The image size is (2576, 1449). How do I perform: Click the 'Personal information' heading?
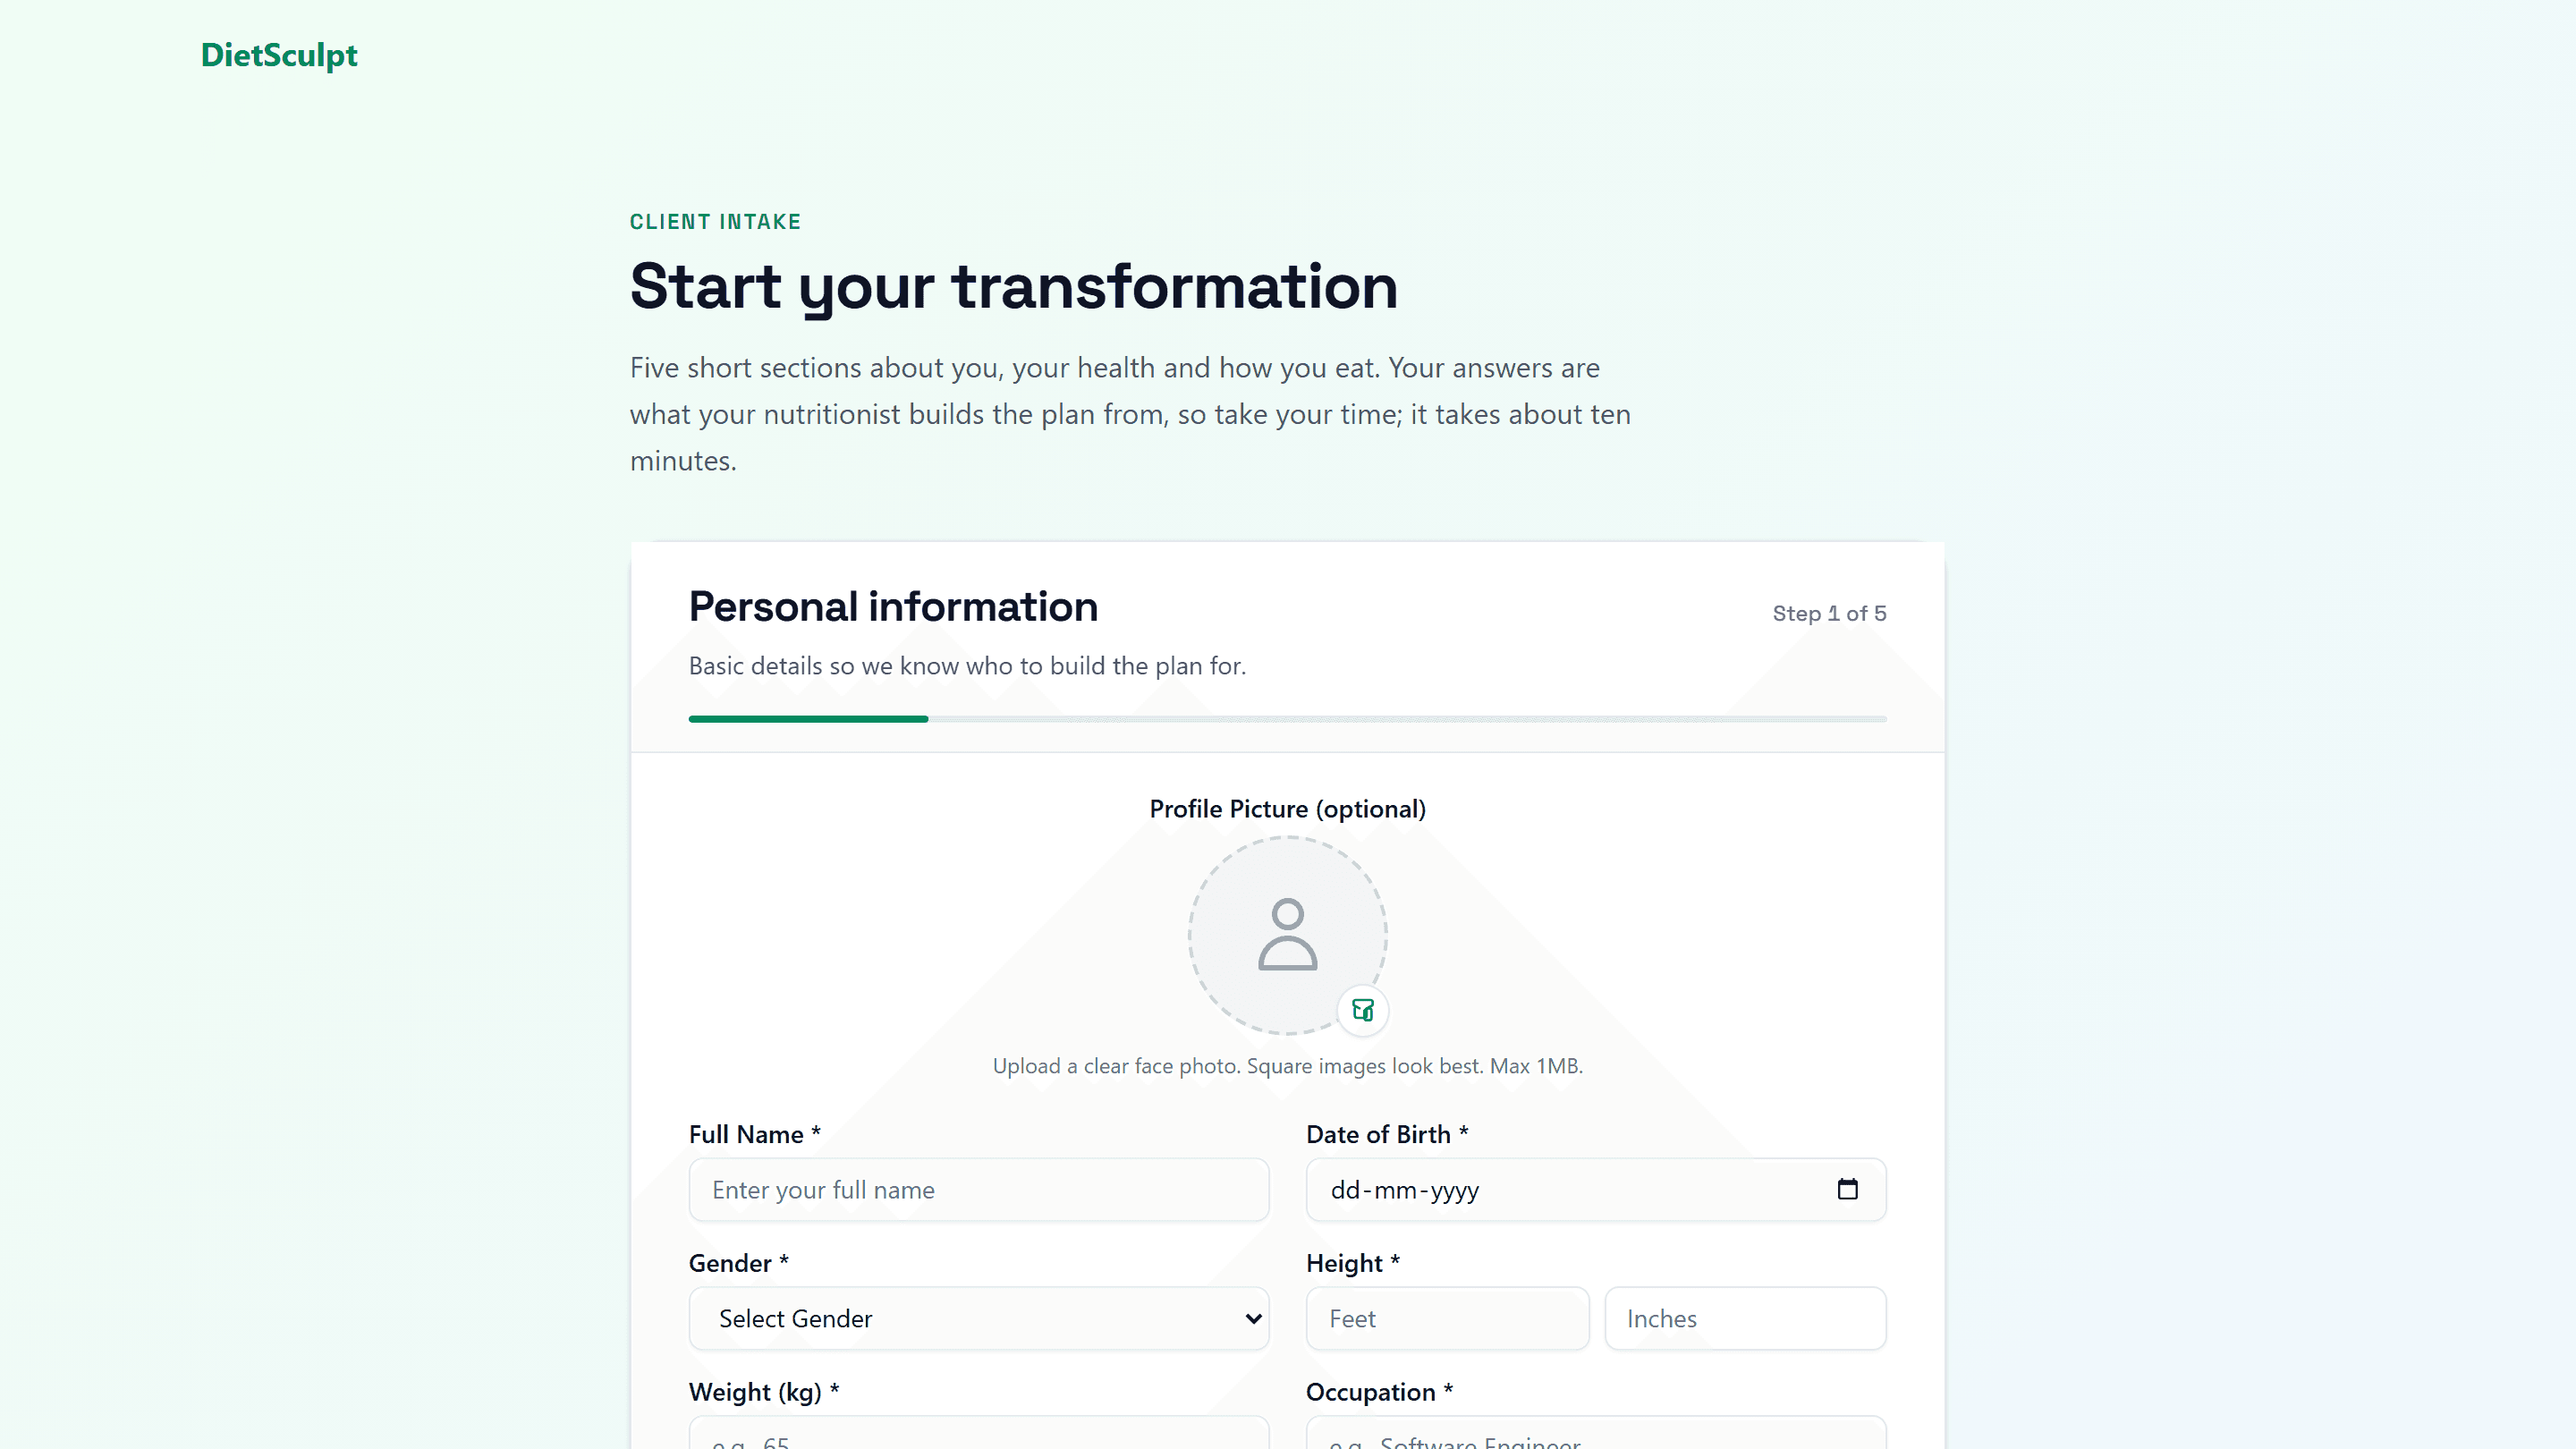(893, 607)
